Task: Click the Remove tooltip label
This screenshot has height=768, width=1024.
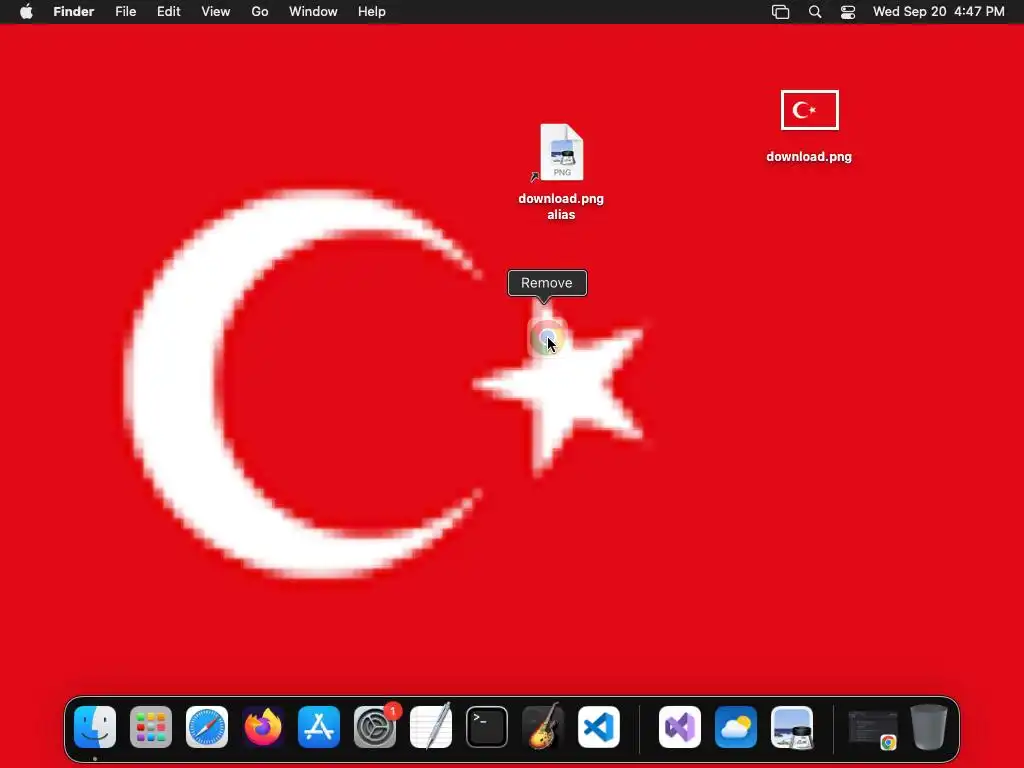Action: click(x=547, y=283)
